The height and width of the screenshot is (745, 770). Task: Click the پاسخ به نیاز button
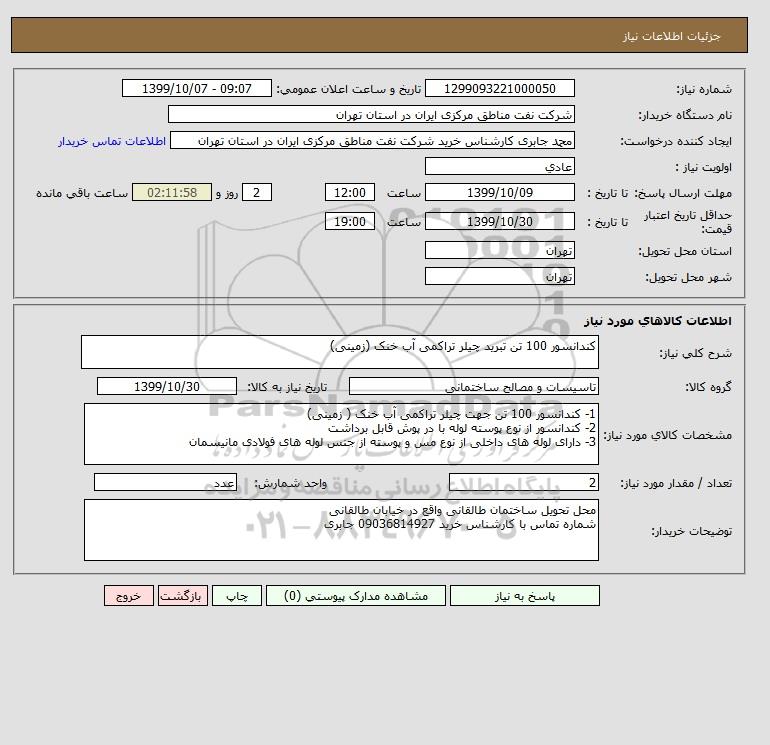point(524,595)
